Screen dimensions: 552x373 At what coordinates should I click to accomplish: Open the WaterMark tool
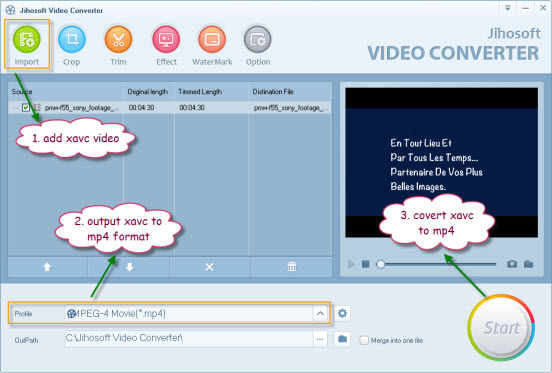(x=212, y=39)
